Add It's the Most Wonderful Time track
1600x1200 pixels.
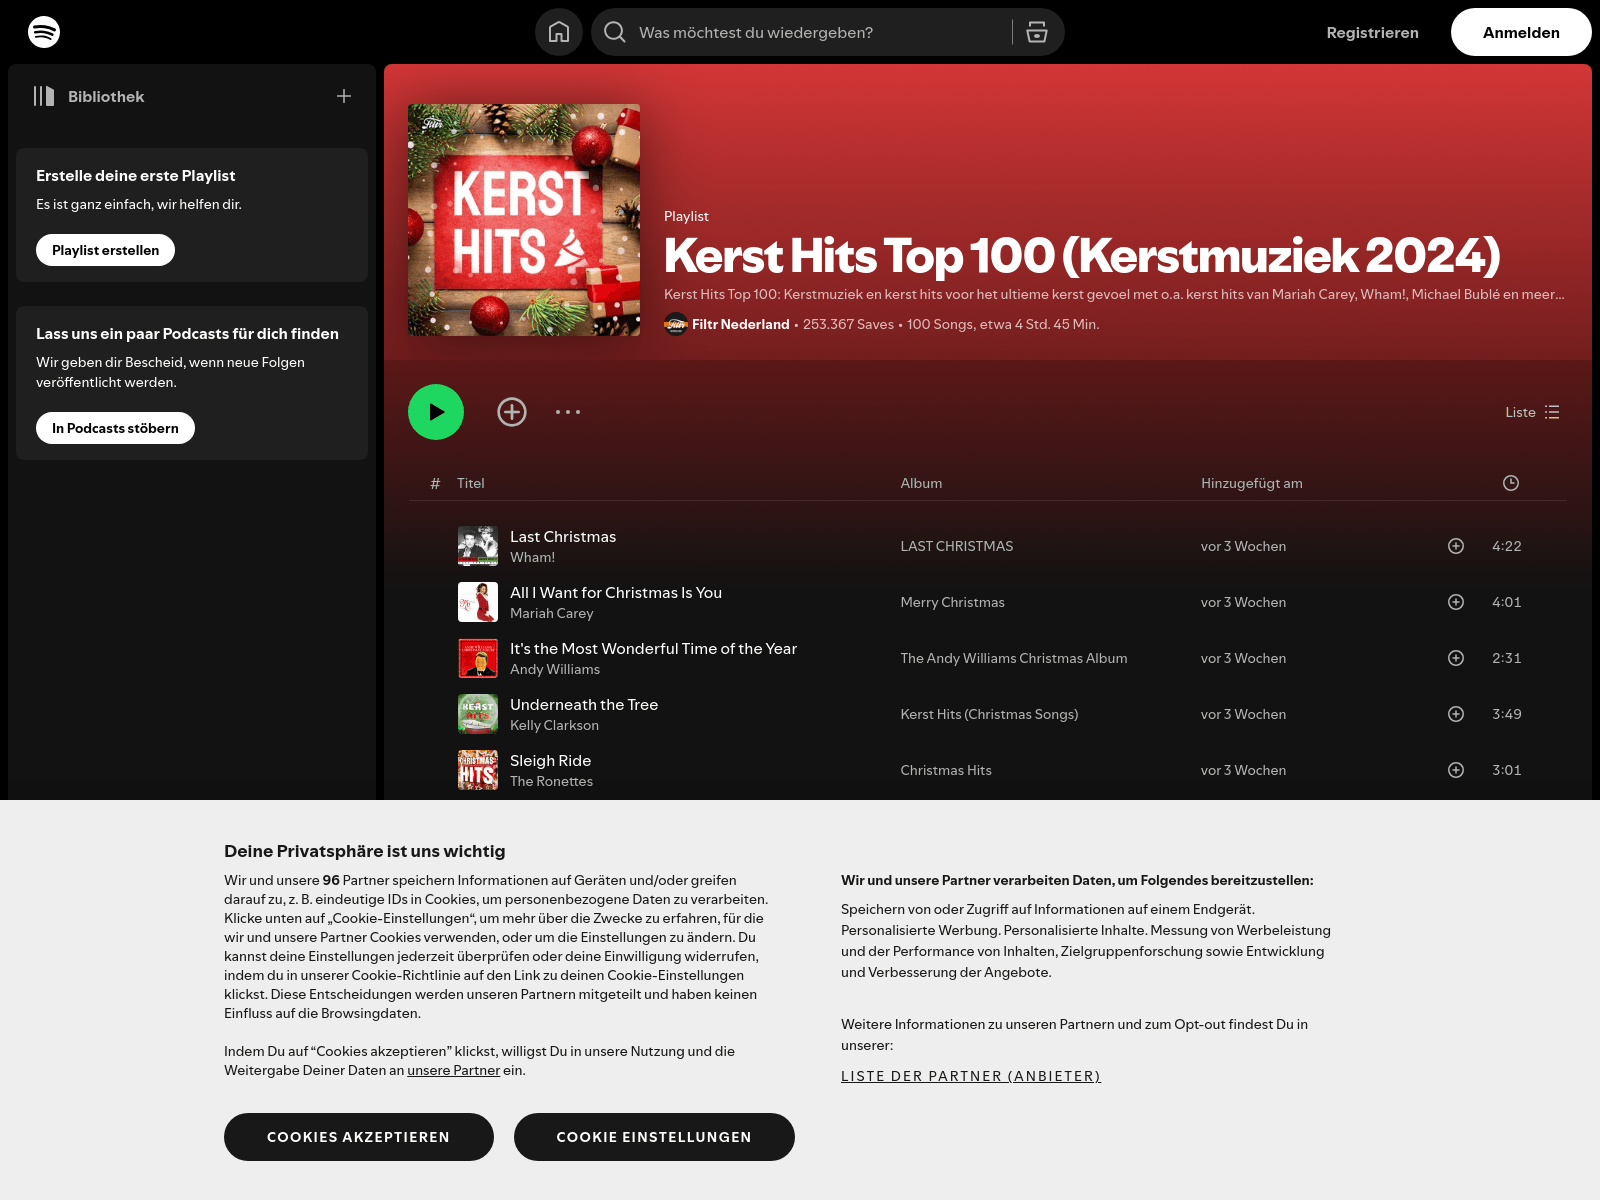1456,658
